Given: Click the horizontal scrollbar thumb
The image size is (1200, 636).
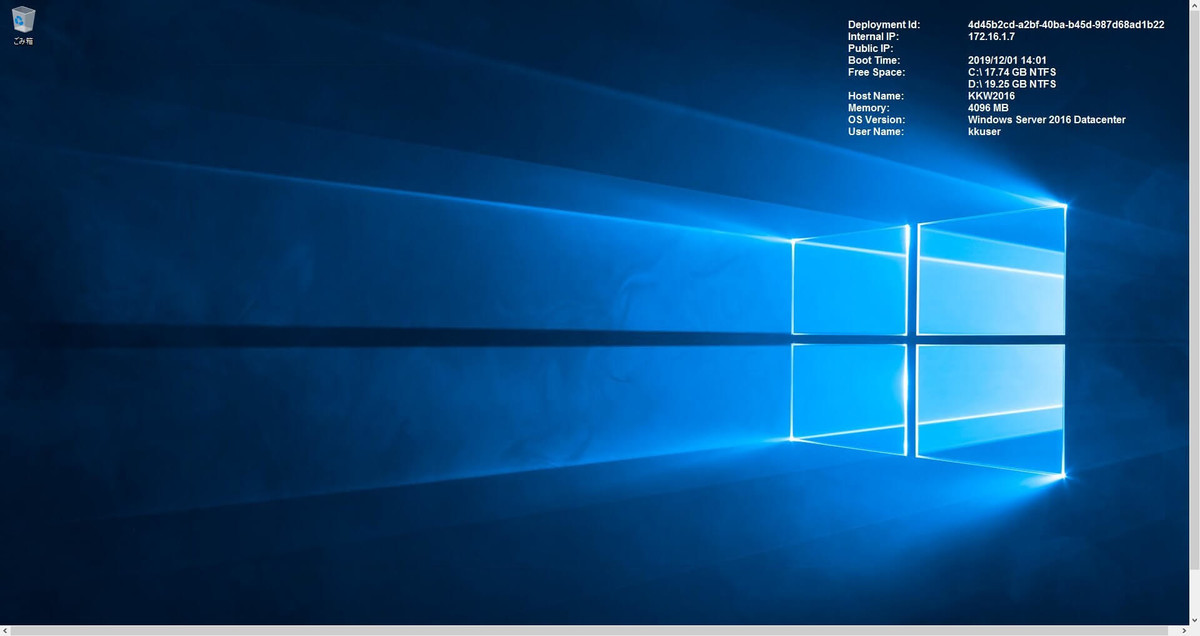Looking at the screenshot, I should pos(590,631).
